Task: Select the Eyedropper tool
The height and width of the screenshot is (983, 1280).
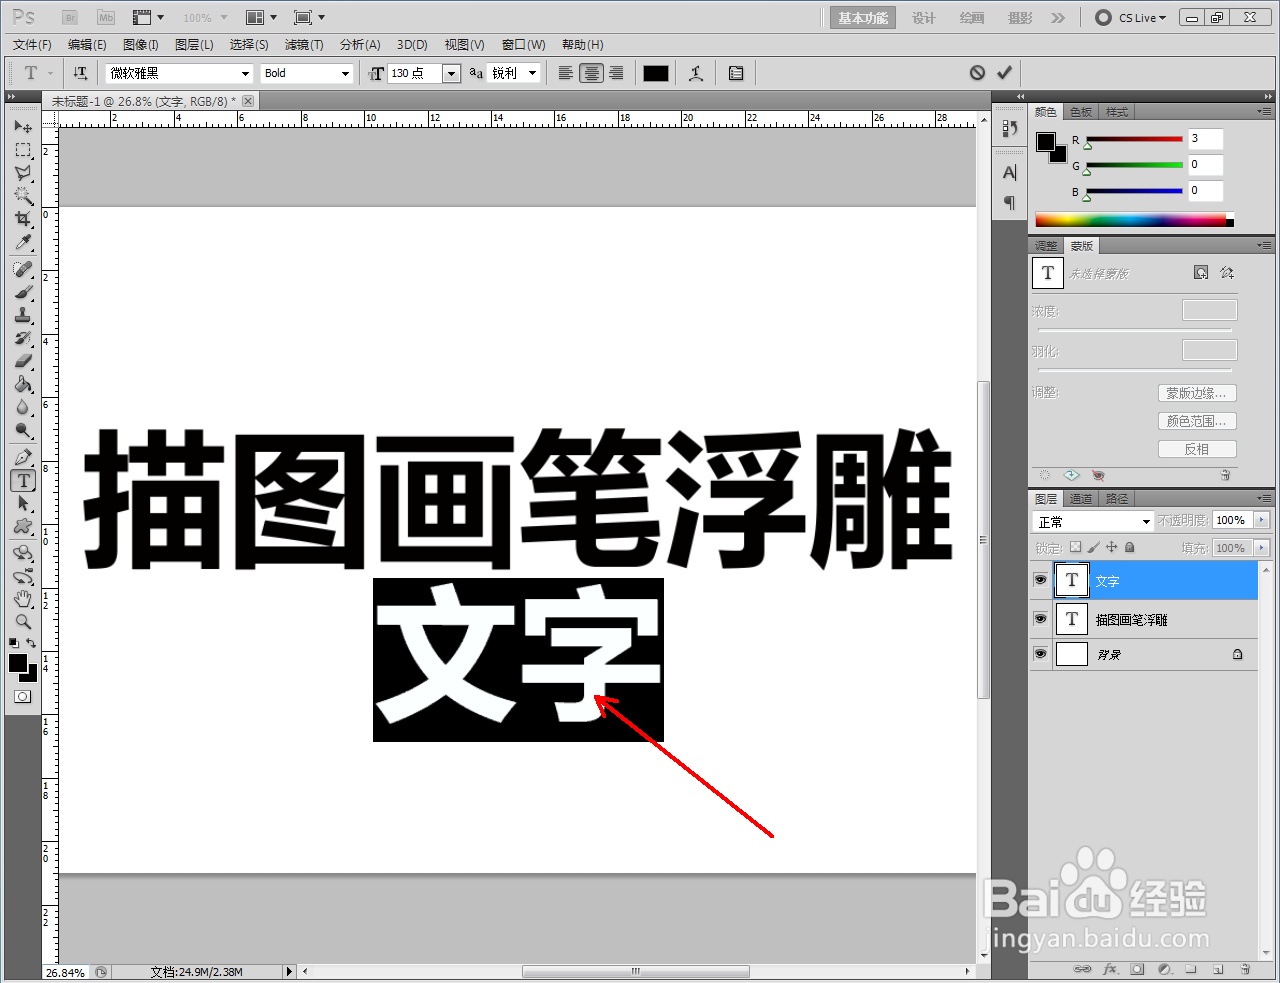Action: point(23,242)
